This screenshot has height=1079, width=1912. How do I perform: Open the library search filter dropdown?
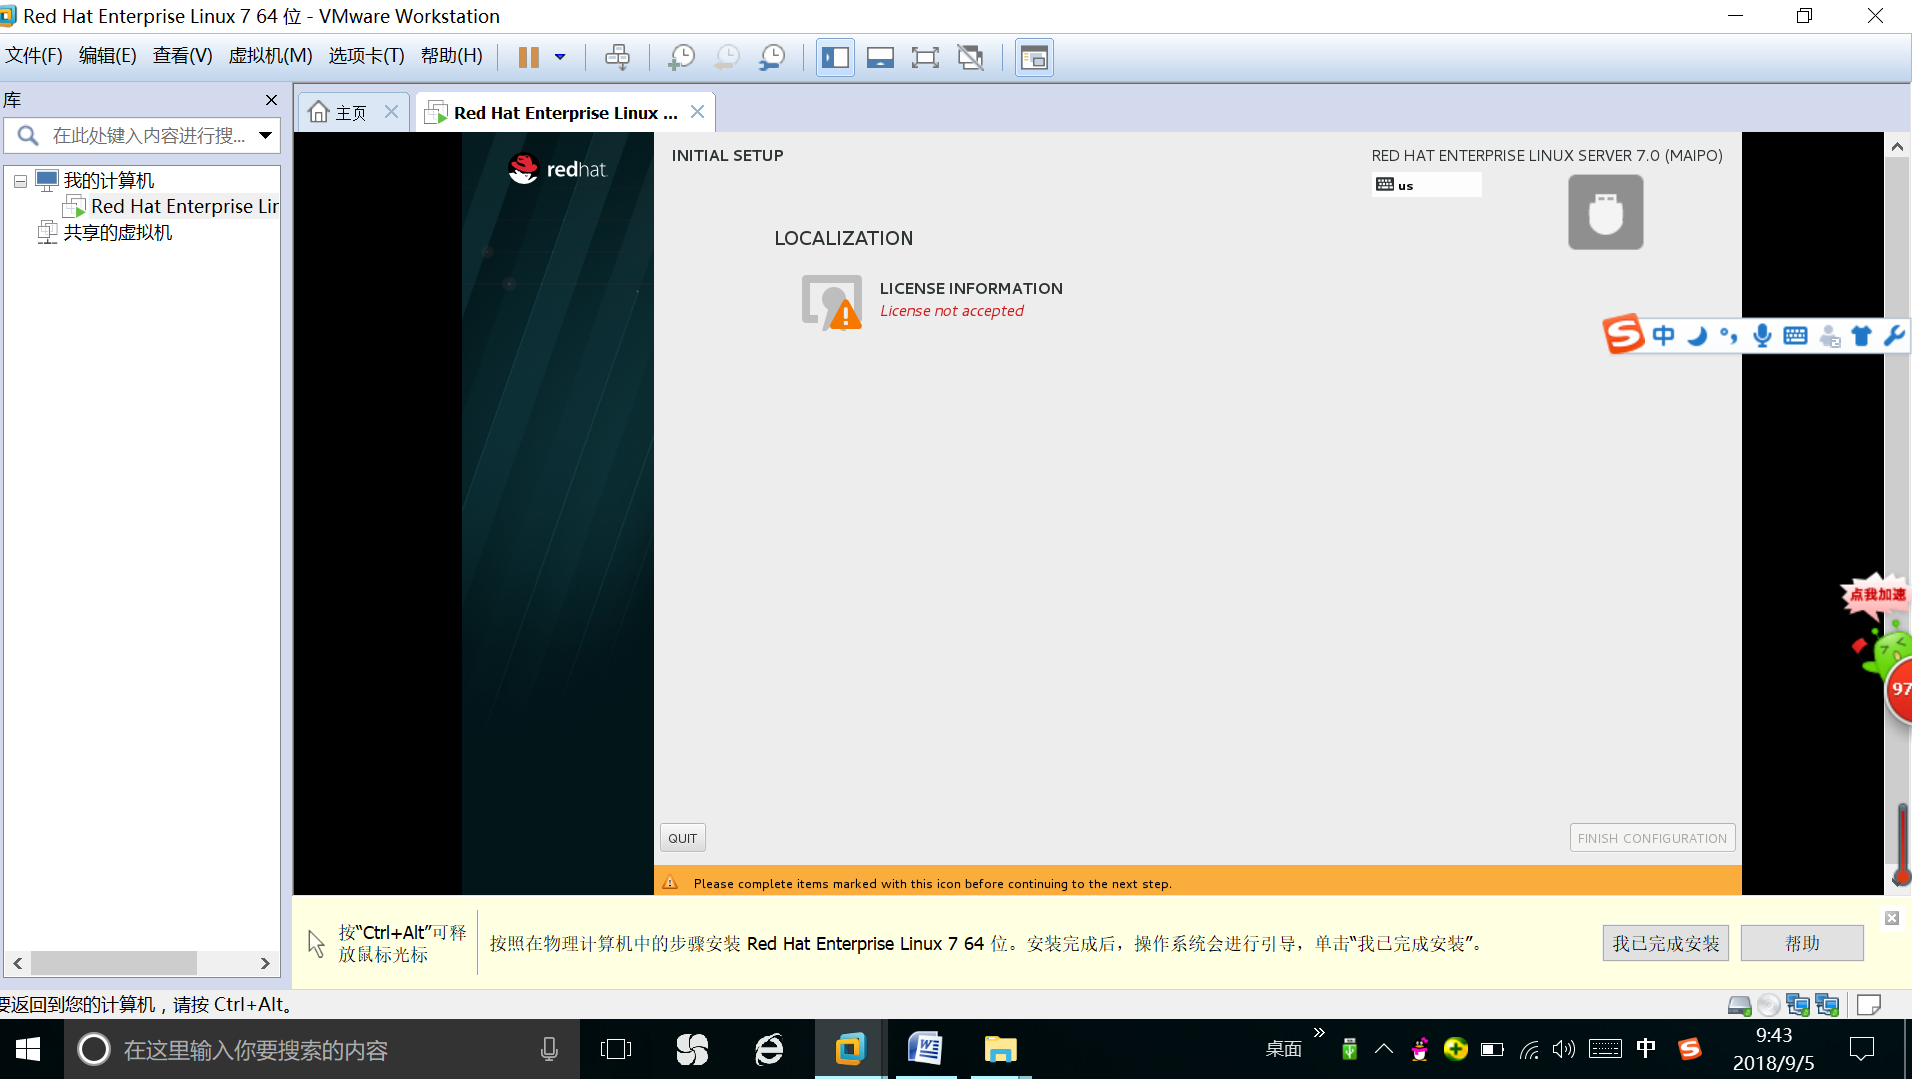pyautogui.click(x=266, y=135)
